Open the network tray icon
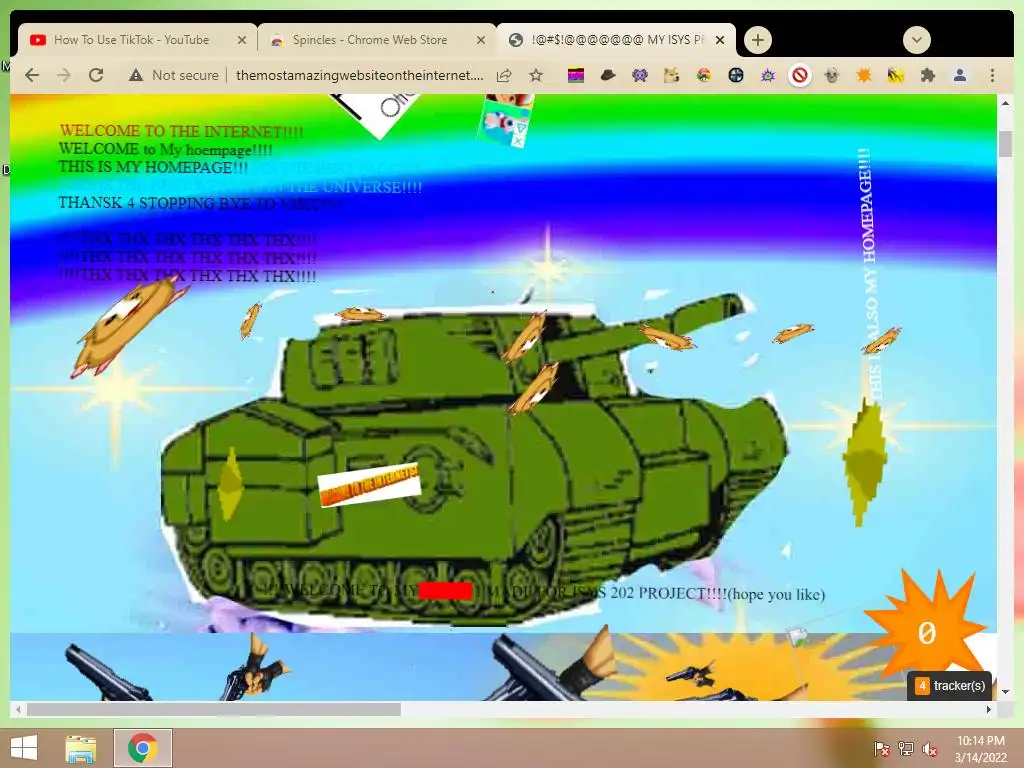1024x768 pixels. pos(906,748)
